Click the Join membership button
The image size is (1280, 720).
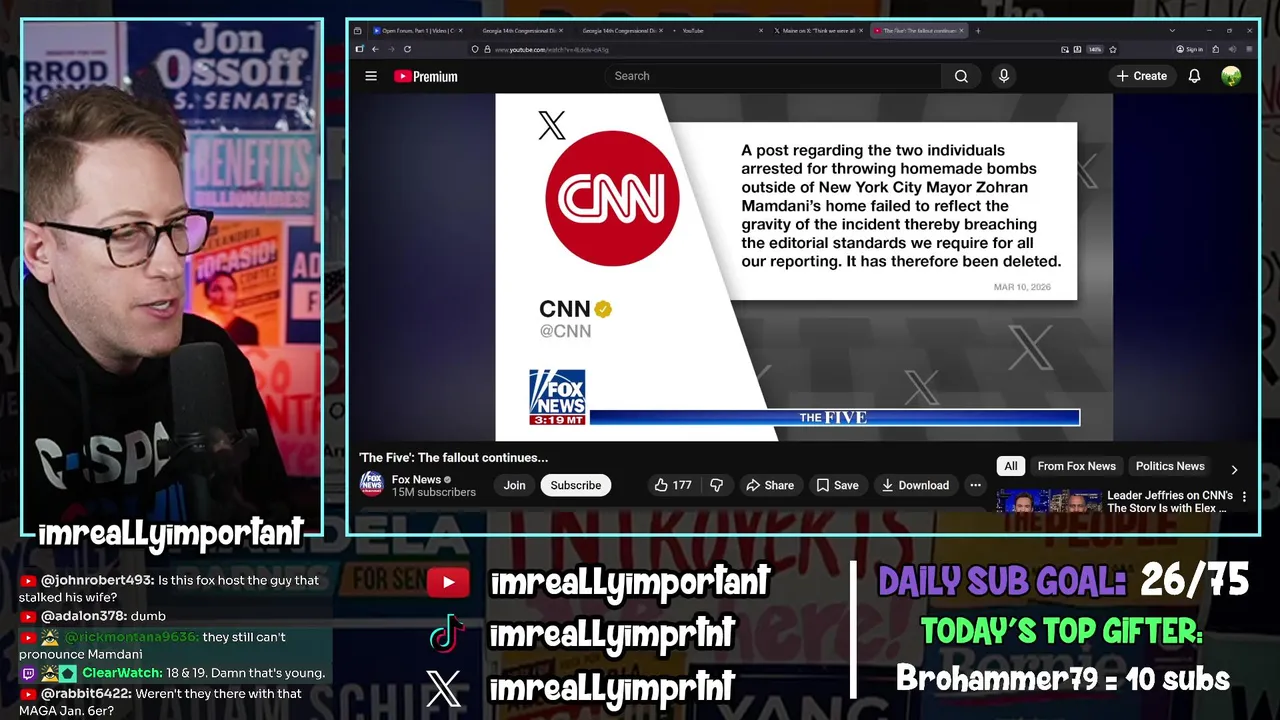click(x=514, y=485)
